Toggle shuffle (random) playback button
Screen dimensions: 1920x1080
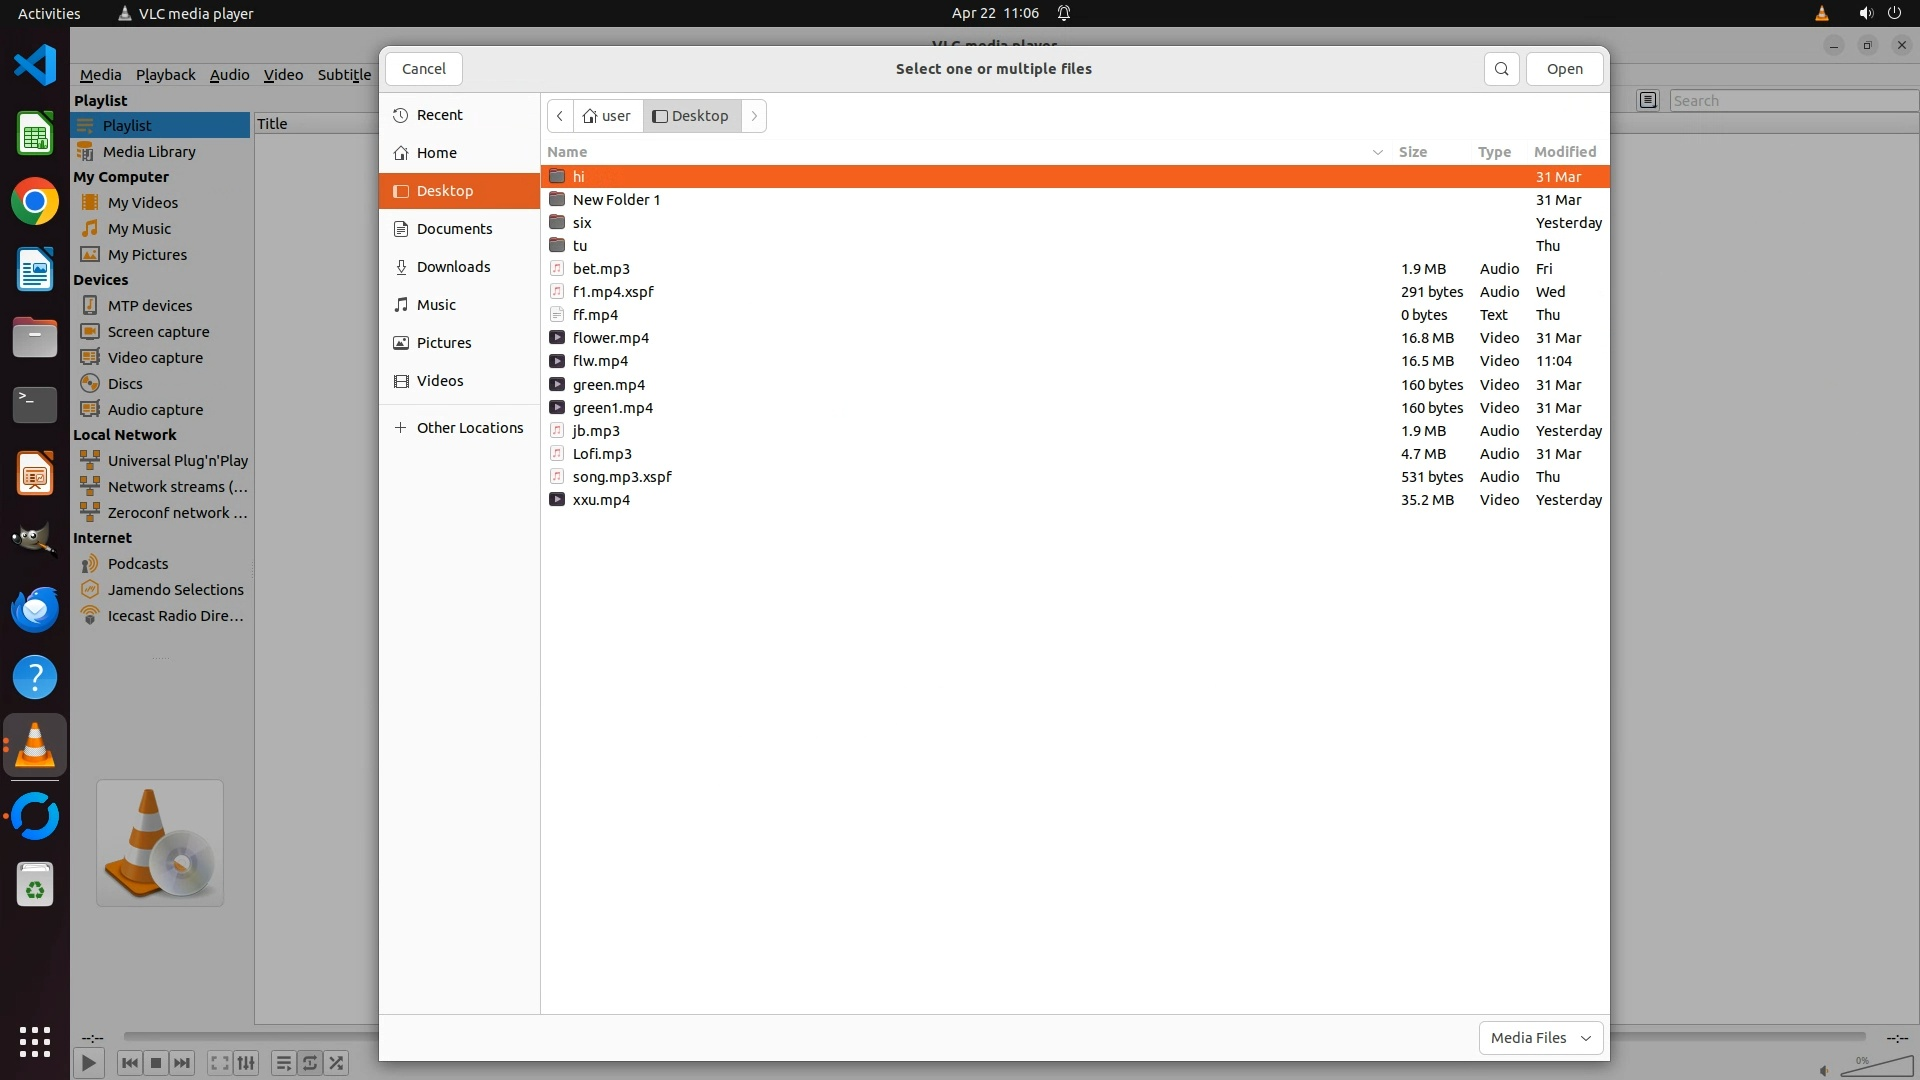(337, 1063)
